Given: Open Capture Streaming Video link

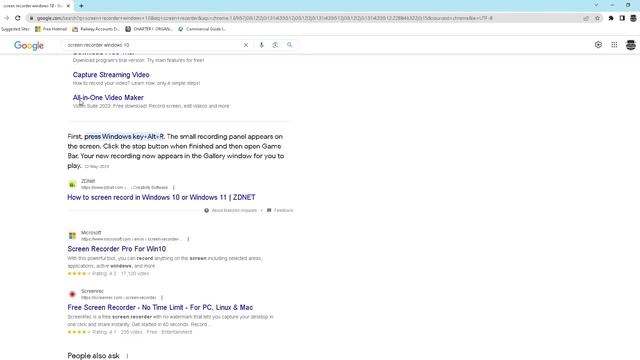Looking at the screenshot, I should click(111, 75).
